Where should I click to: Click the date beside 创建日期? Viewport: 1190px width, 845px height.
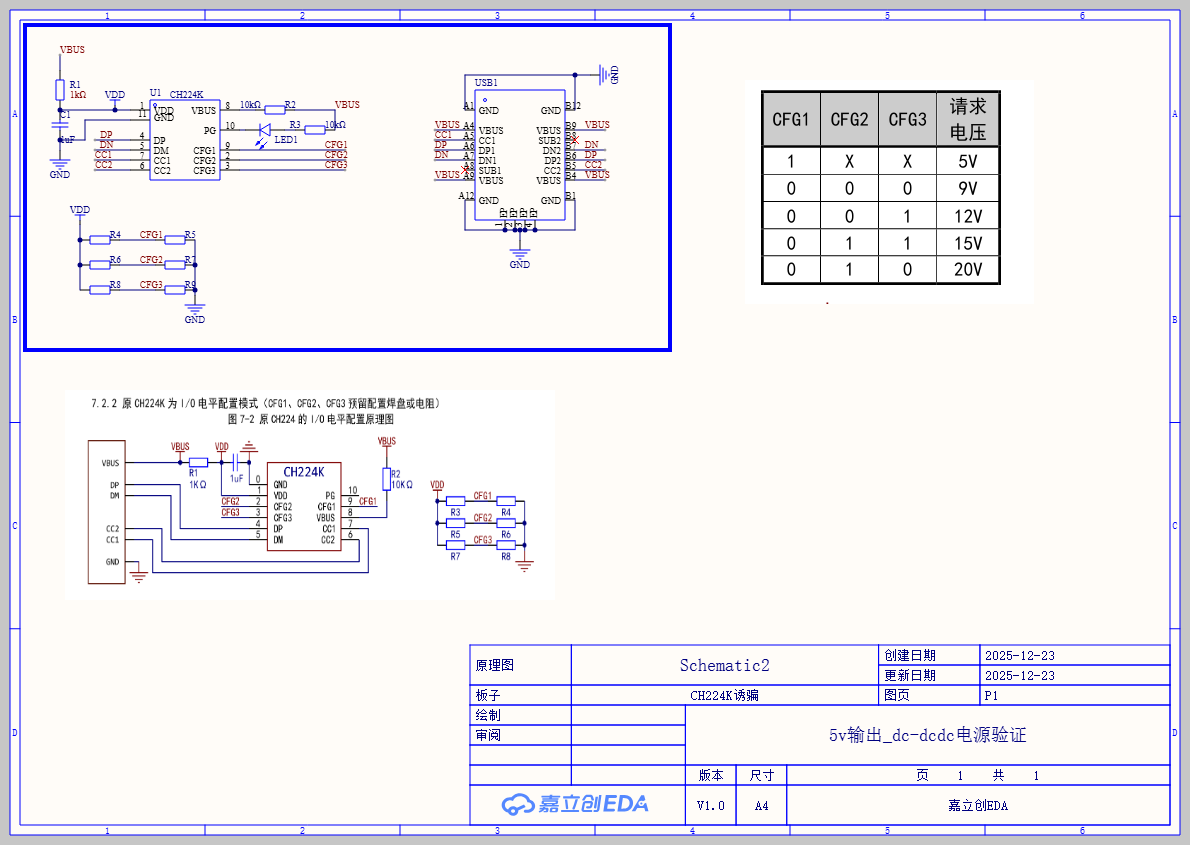click(x=1020, y=655)
